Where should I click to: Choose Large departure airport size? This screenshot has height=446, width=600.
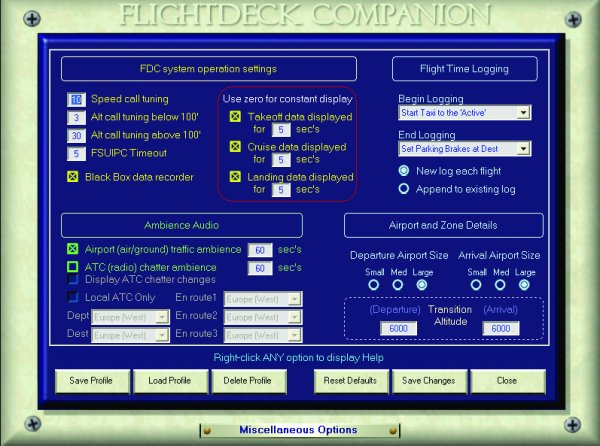(x=422, y=285)
